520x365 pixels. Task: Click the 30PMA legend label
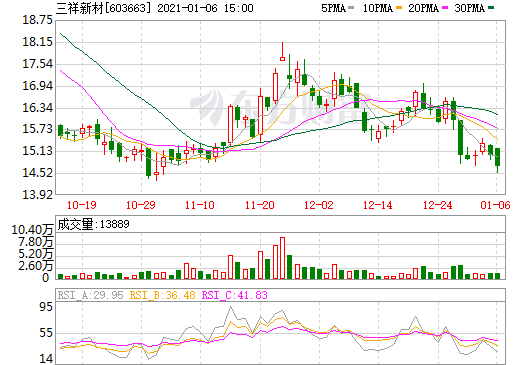coord(470,8)
